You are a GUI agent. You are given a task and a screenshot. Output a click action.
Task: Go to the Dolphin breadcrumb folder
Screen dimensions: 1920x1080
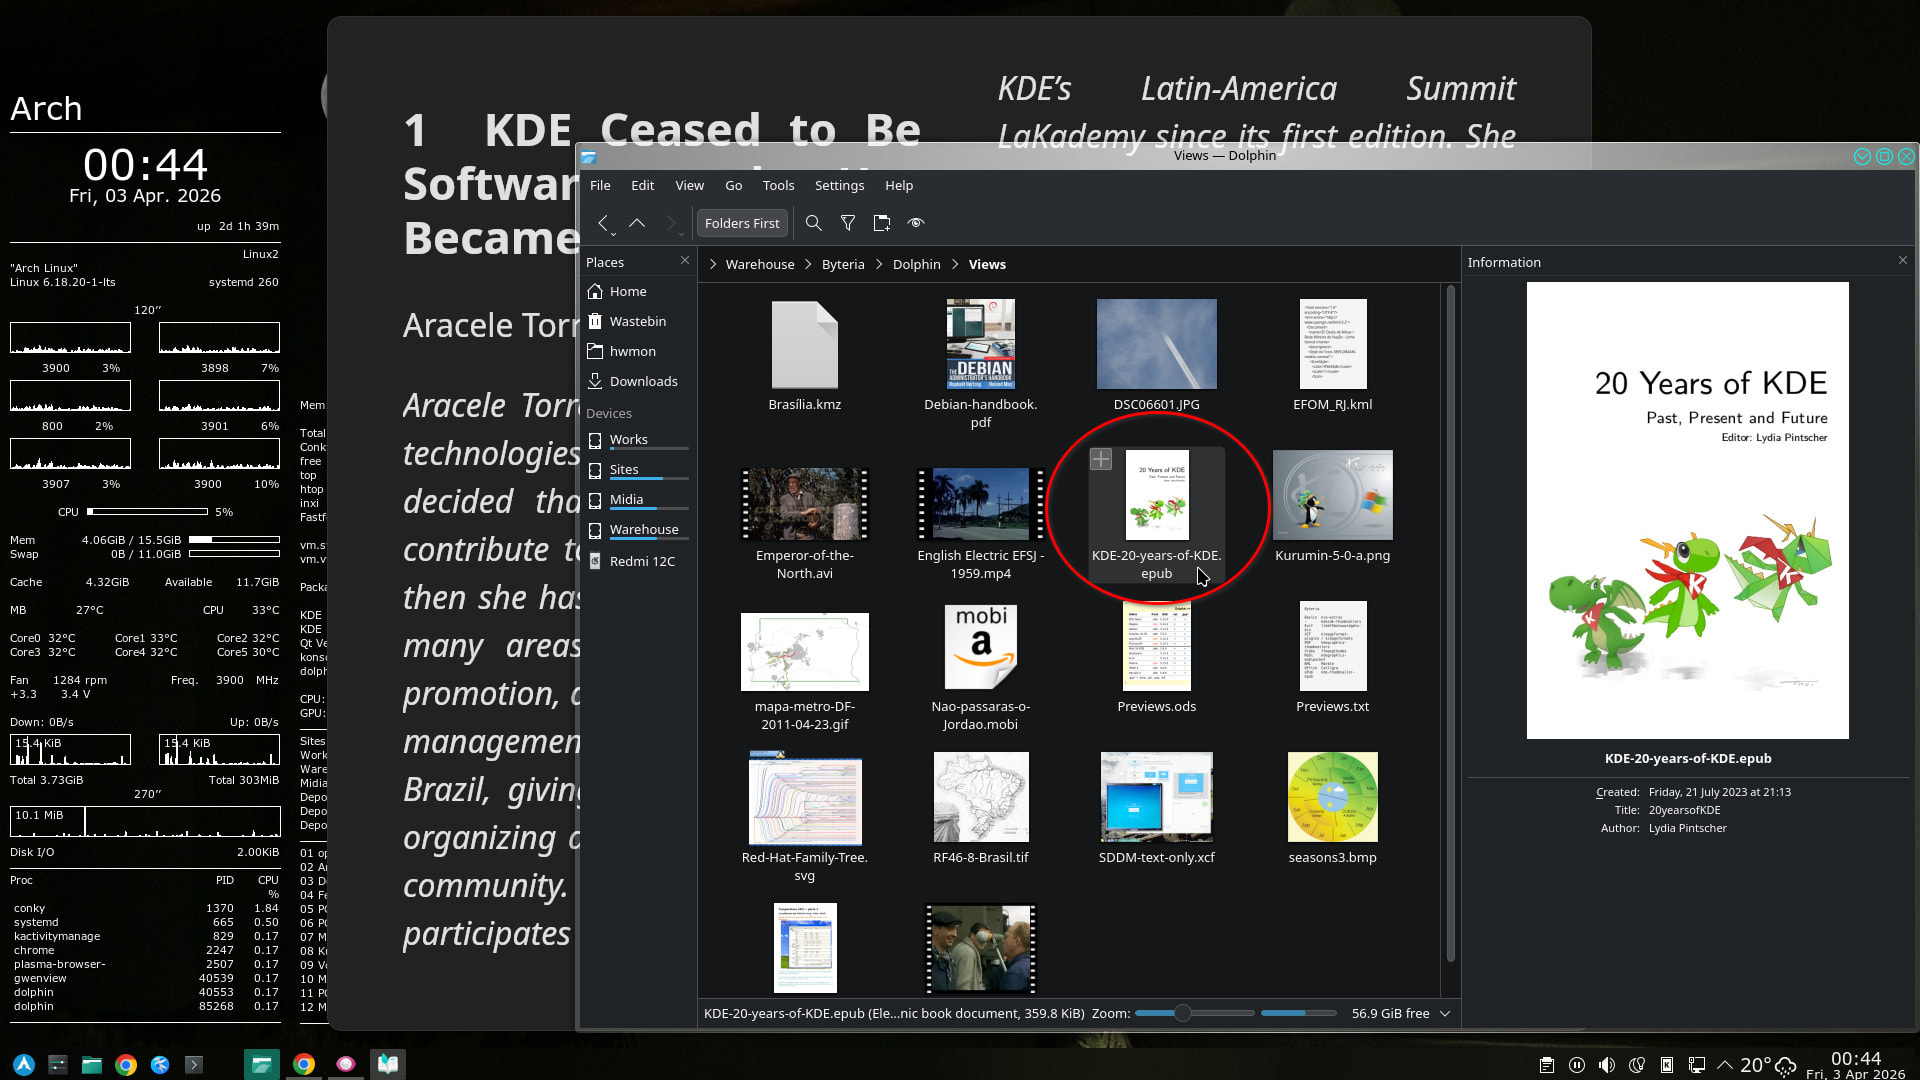(916, 264)
